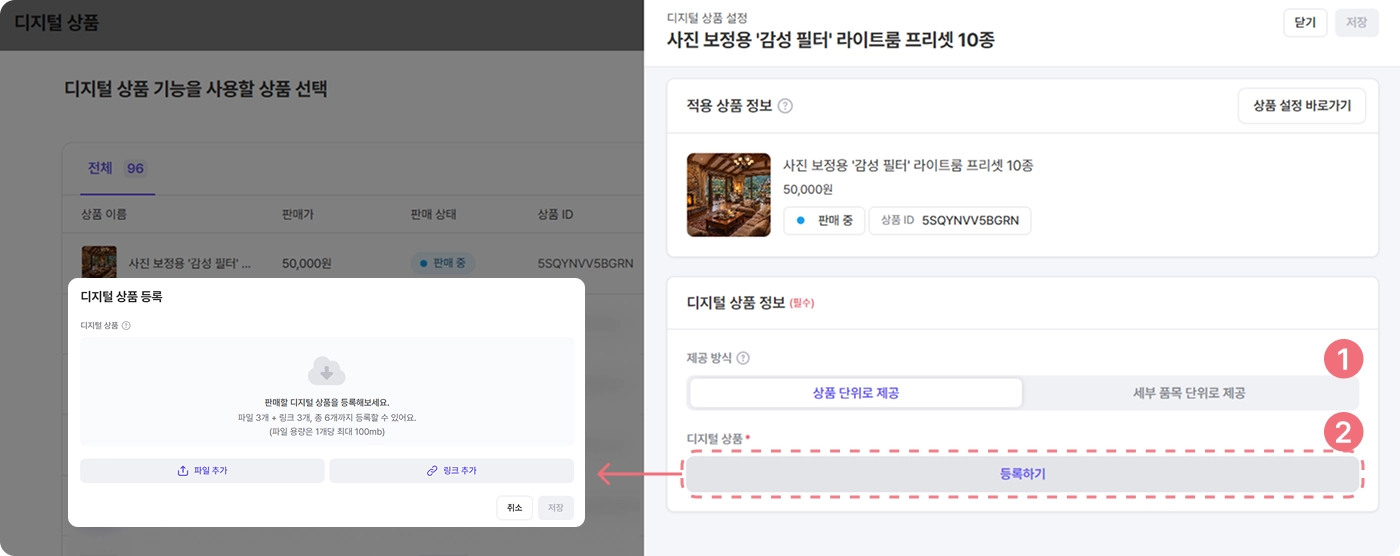Click 판매 중 badge in background table row
Screen dimensions: 1400x556
(x=443, y=264)
